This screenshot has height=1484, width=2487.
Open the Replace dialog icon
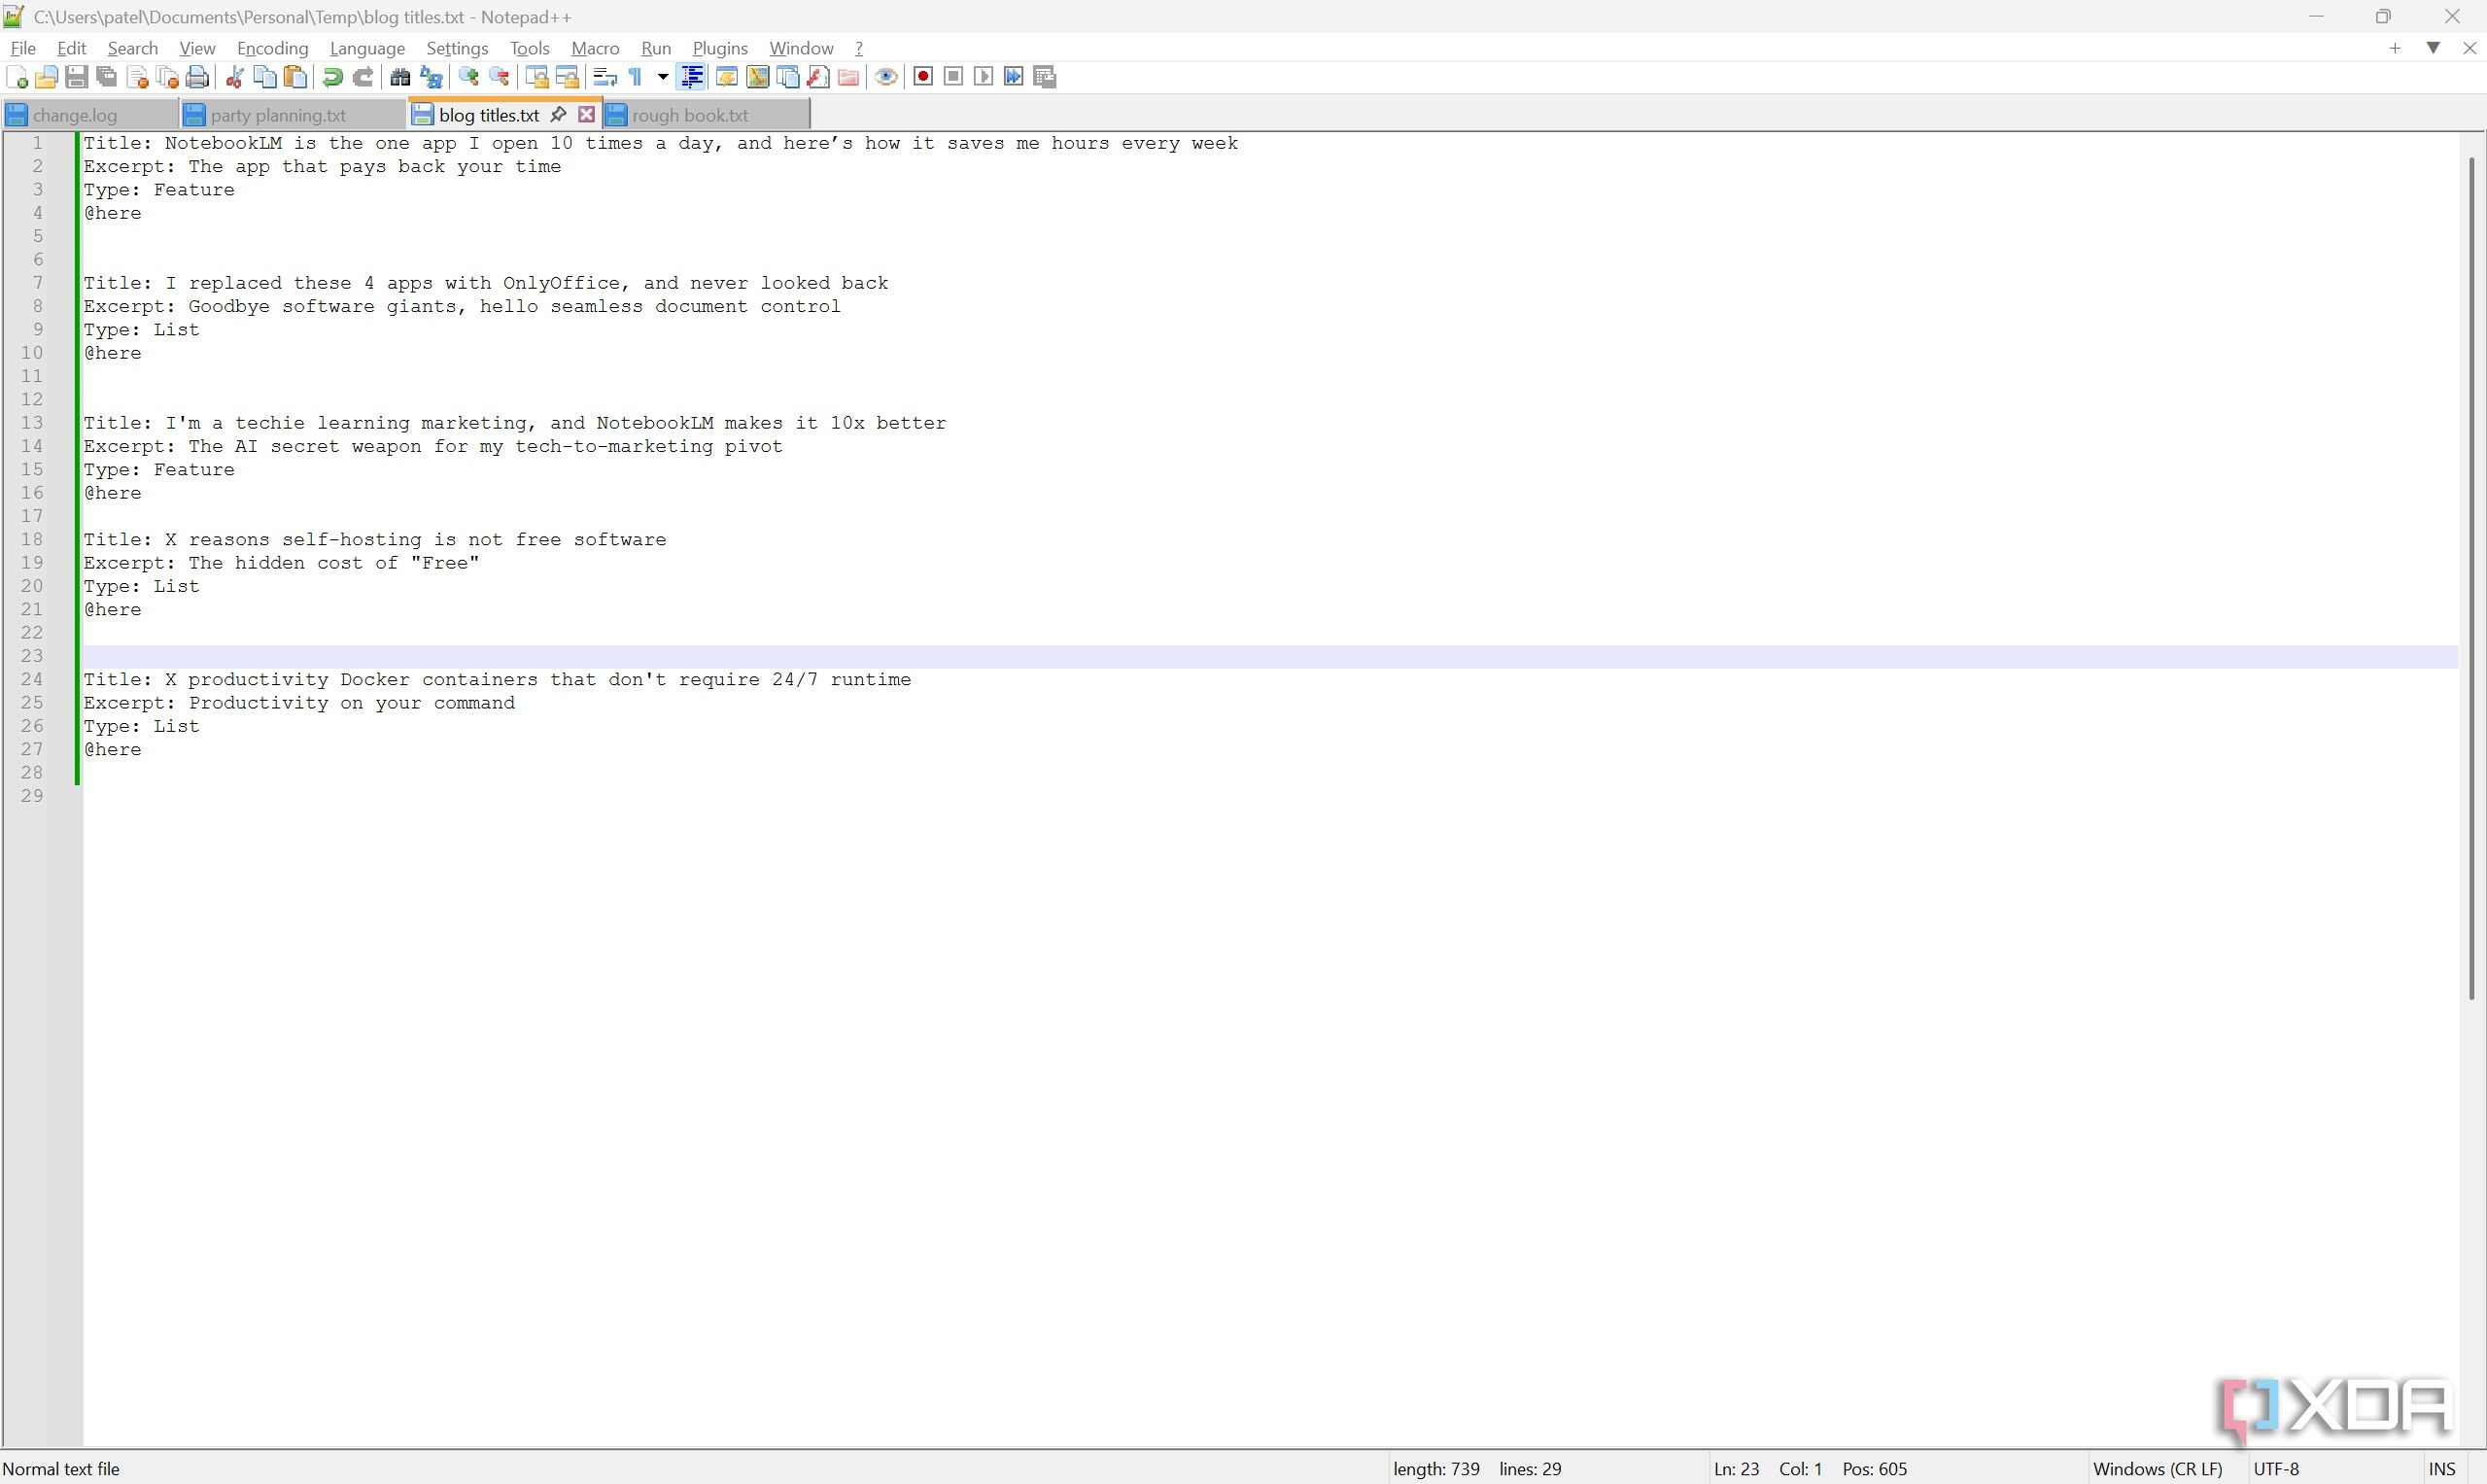(431, 77)
